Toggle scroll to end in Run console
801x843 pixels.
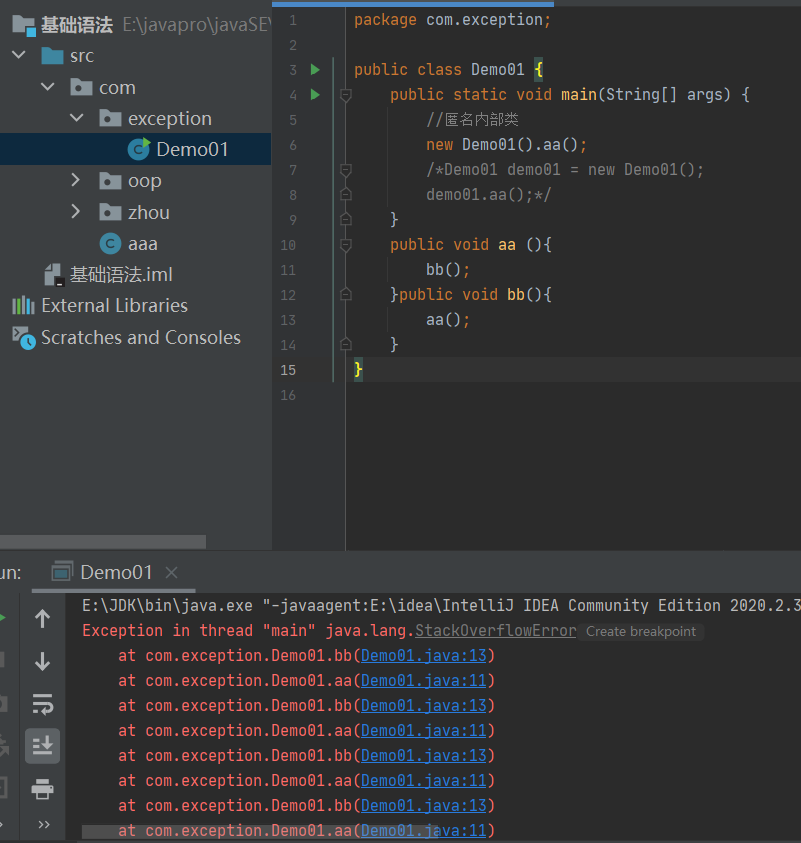42,746
